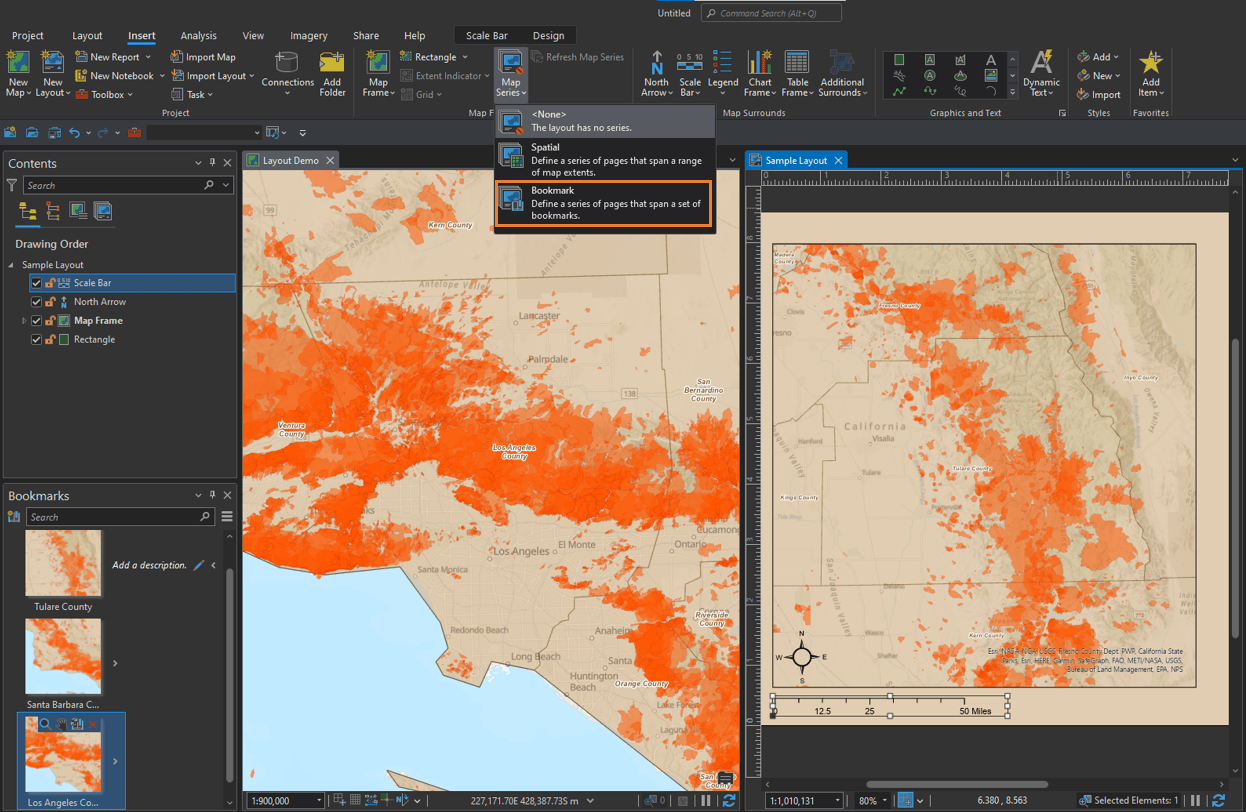Screen dimensions: 1246x812
Task: Toggle Rectangle element visibility checkbox
Action: tap(37, 339)
